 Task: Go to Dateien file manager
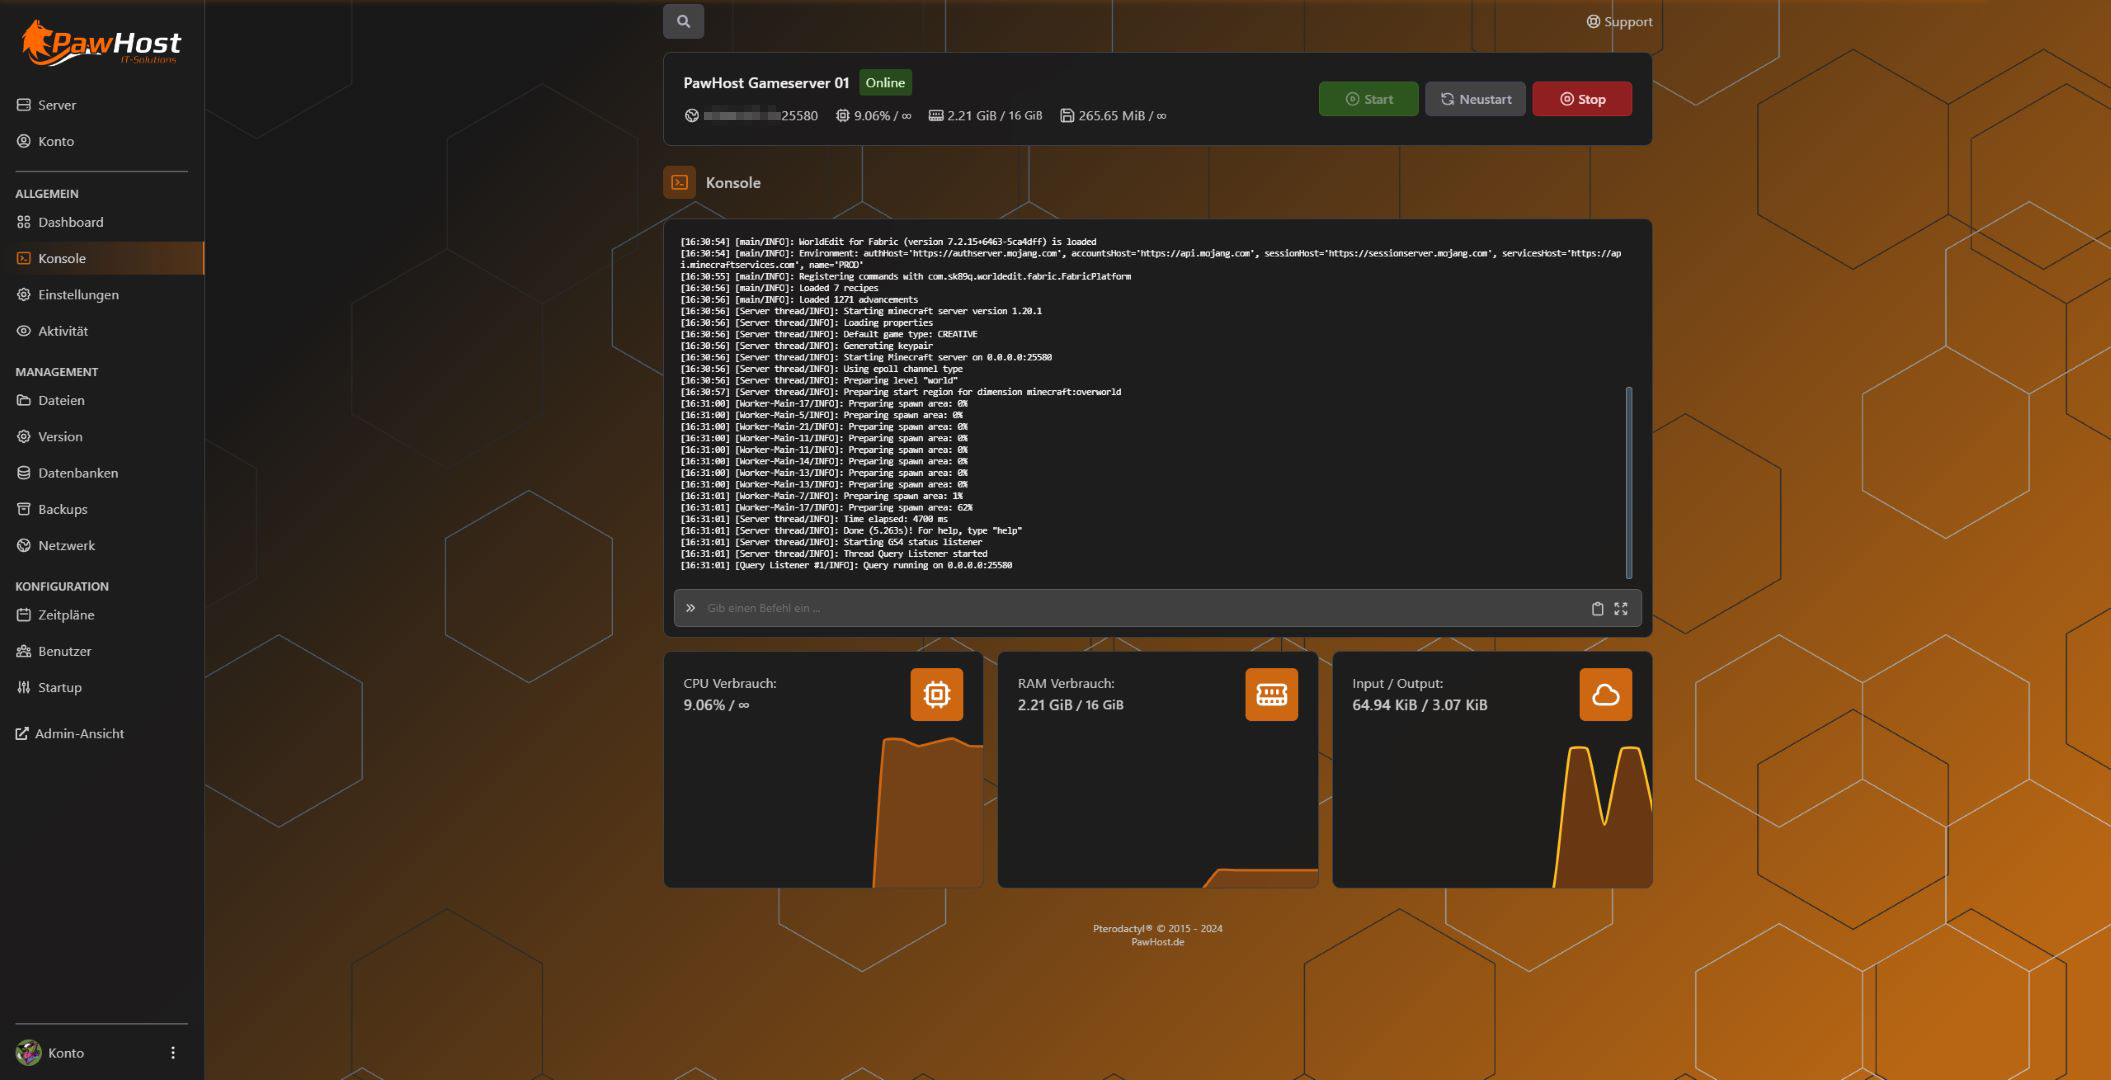tap(61, 400)
